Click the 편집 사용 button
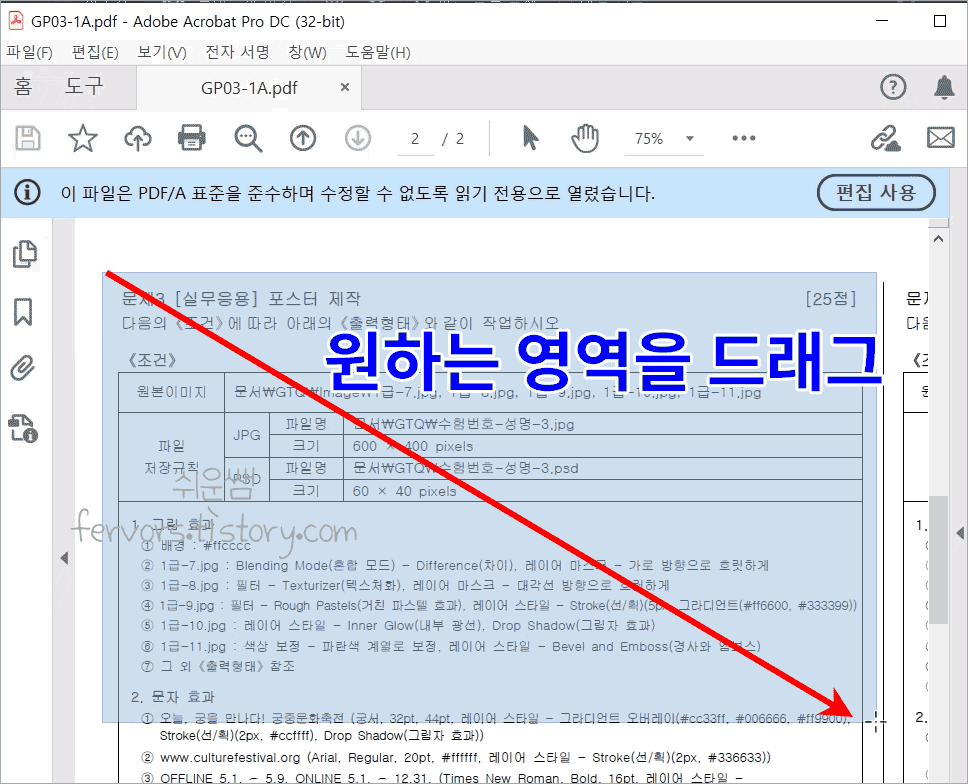The height and width of the screenshot is (784, 968). click(876, 193)
